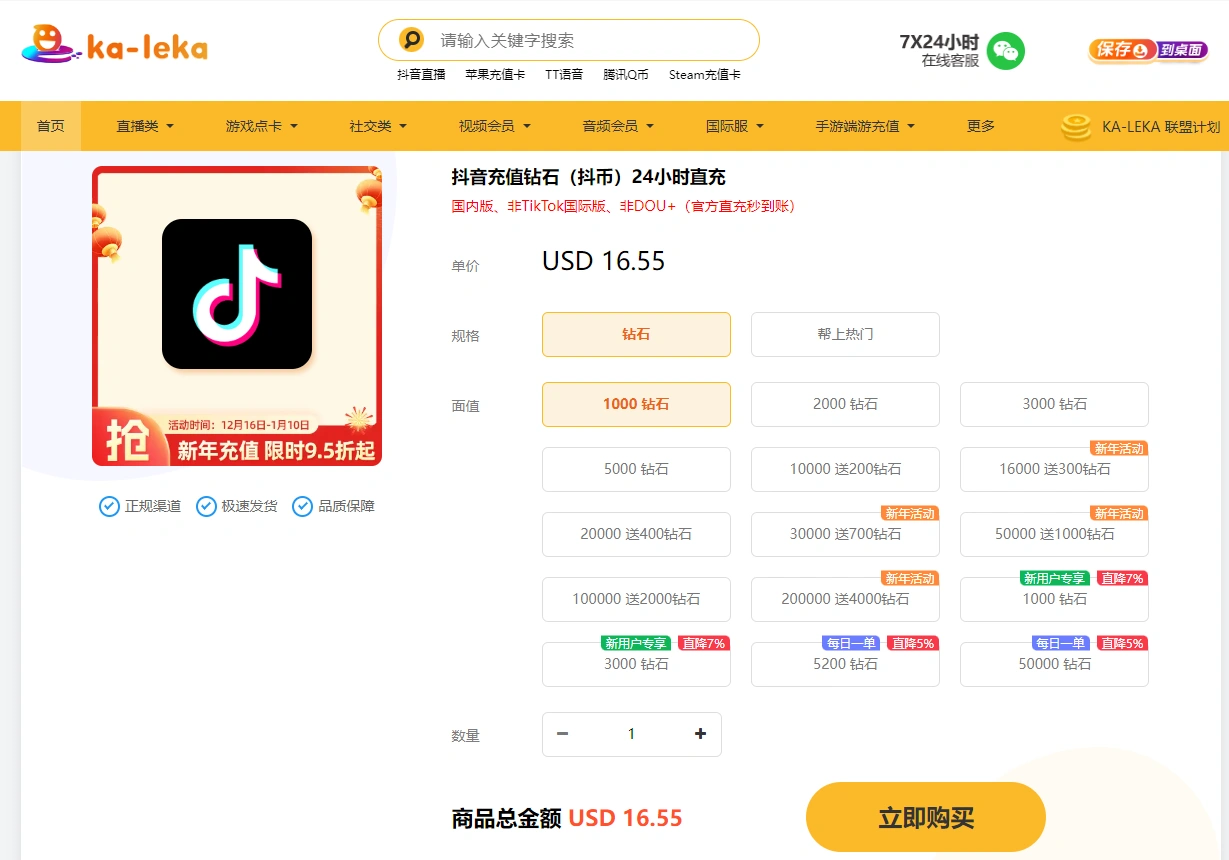Select the first-row 3000 钻石 denomination
Image resolution: width=1229 pixels, height=860 pixels.
(x=1054, y=404)
